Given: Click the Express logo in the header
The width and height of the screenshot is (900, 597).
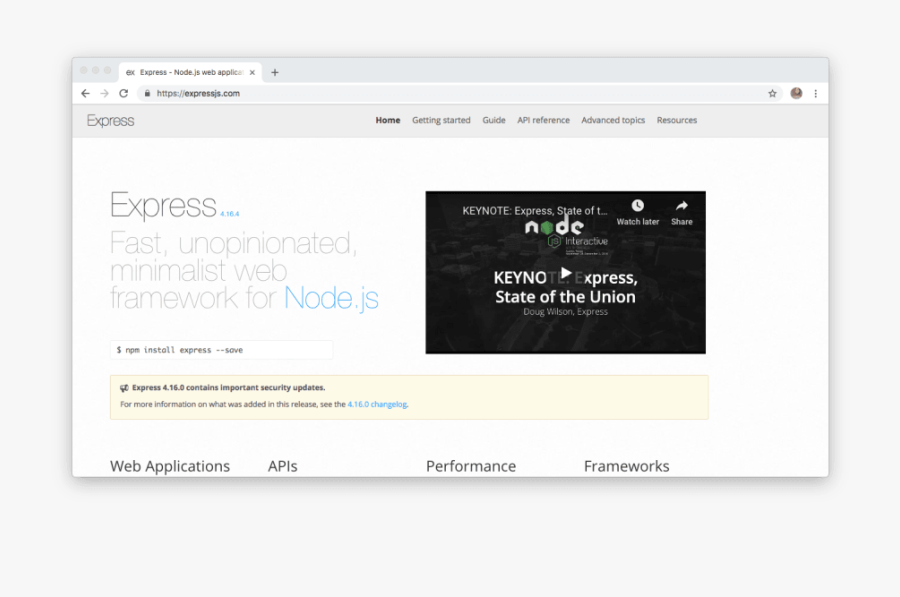Looking at the screenshot, I should (109, 120).
